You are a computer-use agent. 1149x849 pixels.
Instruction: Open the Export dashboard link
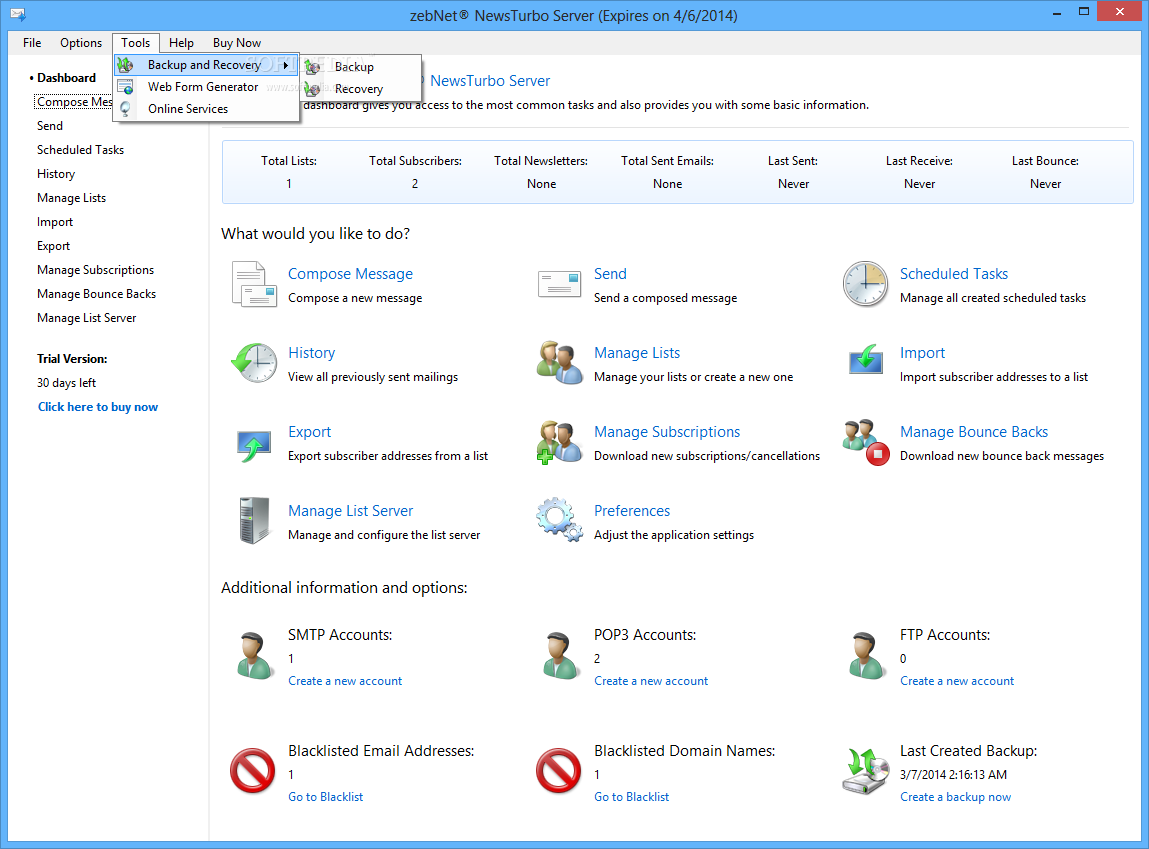click(x=309, y=432)
